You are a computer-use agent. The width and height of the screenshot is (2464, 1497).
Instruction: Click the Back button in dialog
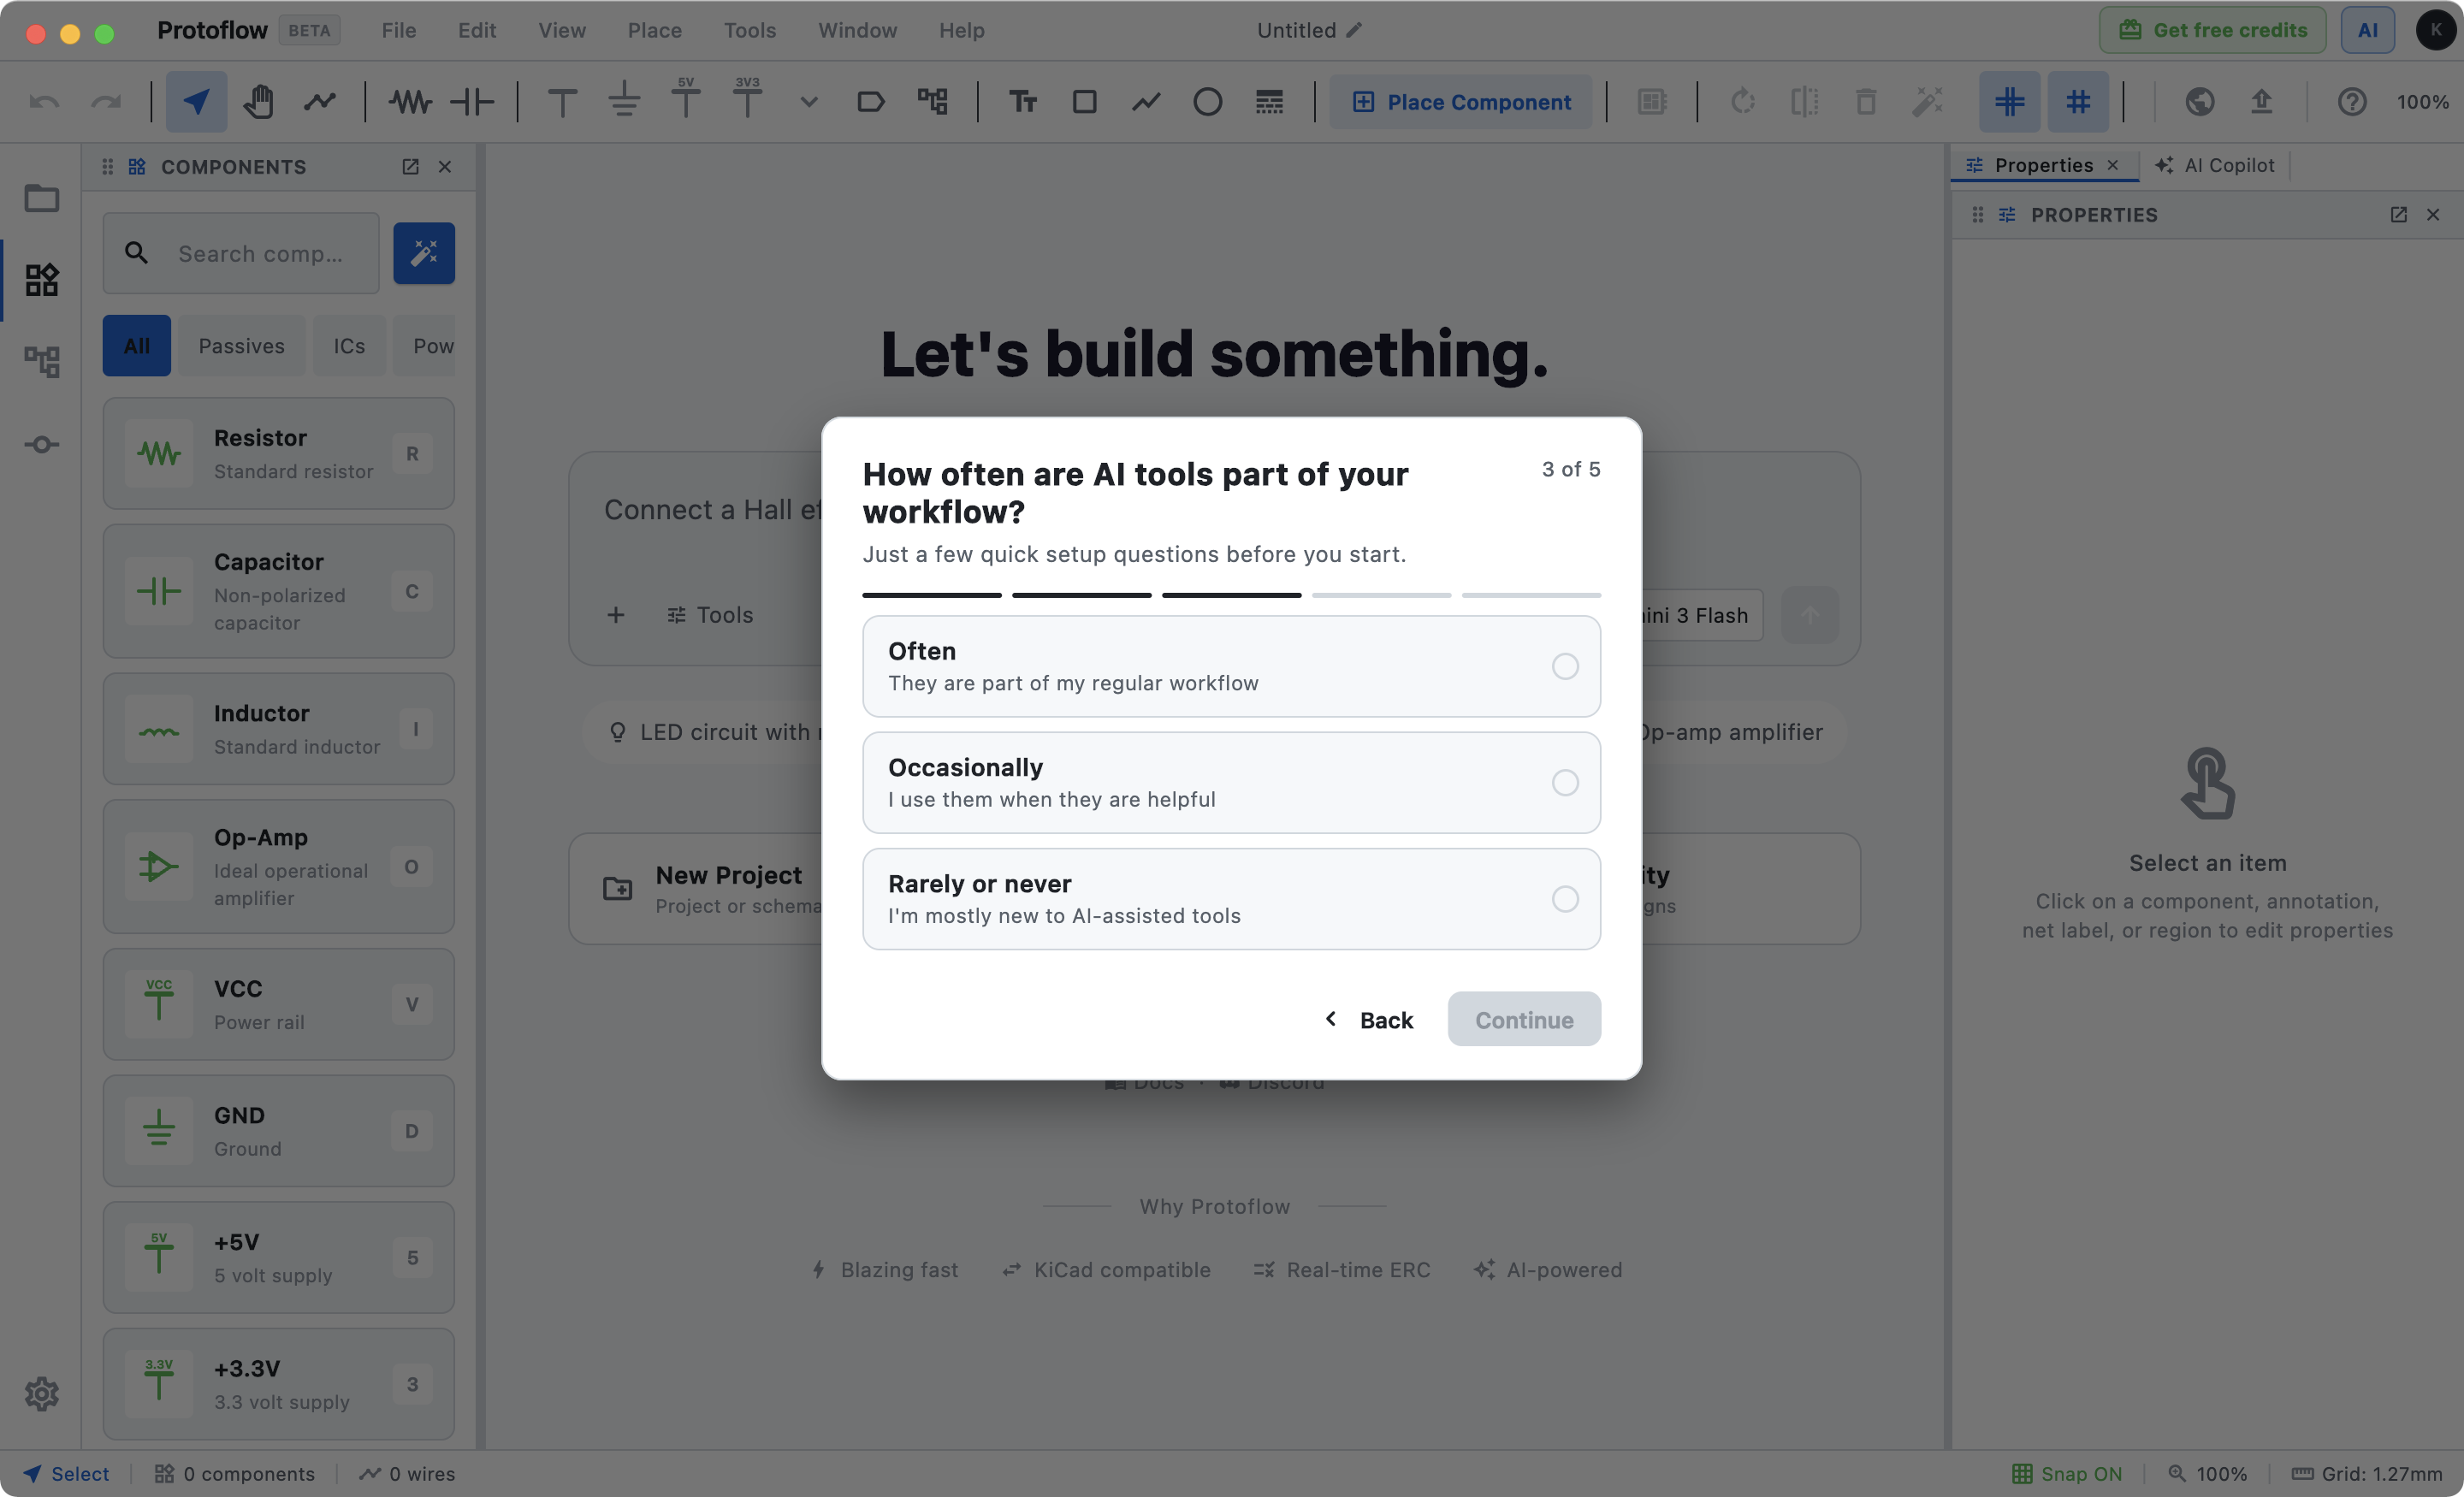coord(1368,1019)
